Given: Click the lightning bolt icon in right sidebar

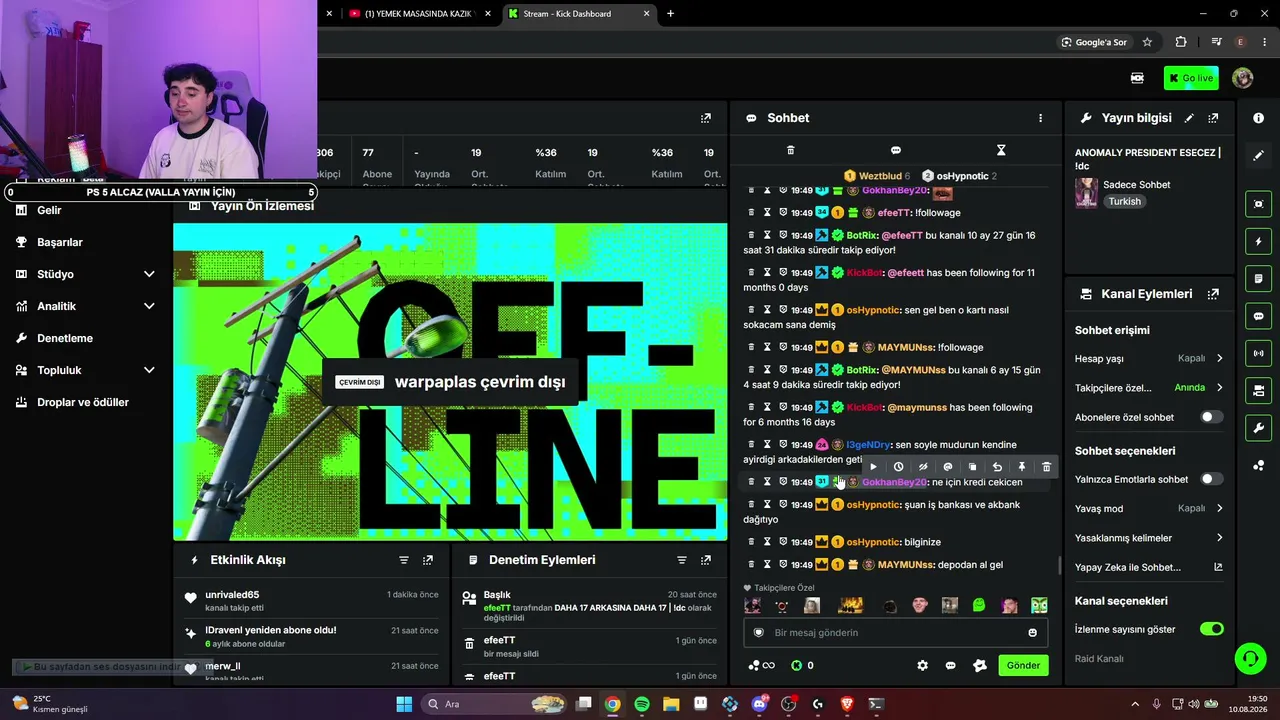Looking at the screenshot, I should coord(1258,241).
